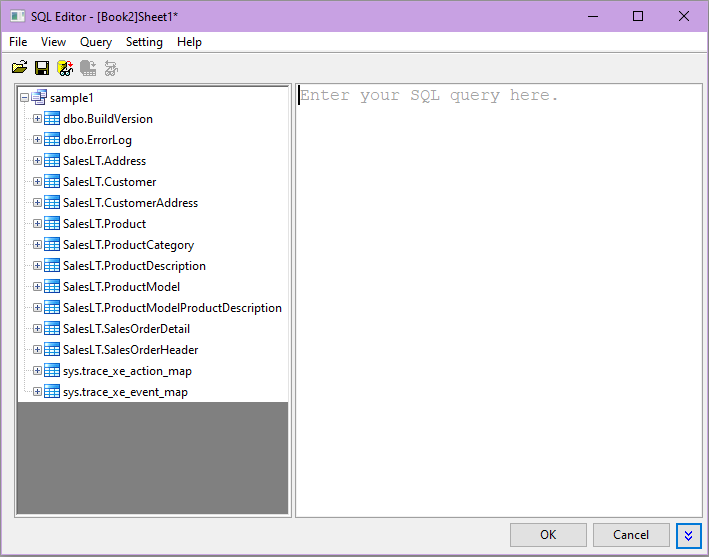Screen dimensions: 709x557
Task: Click the SalesLT.SalesOrderHeader table icon
Action: tap(52, 350)
